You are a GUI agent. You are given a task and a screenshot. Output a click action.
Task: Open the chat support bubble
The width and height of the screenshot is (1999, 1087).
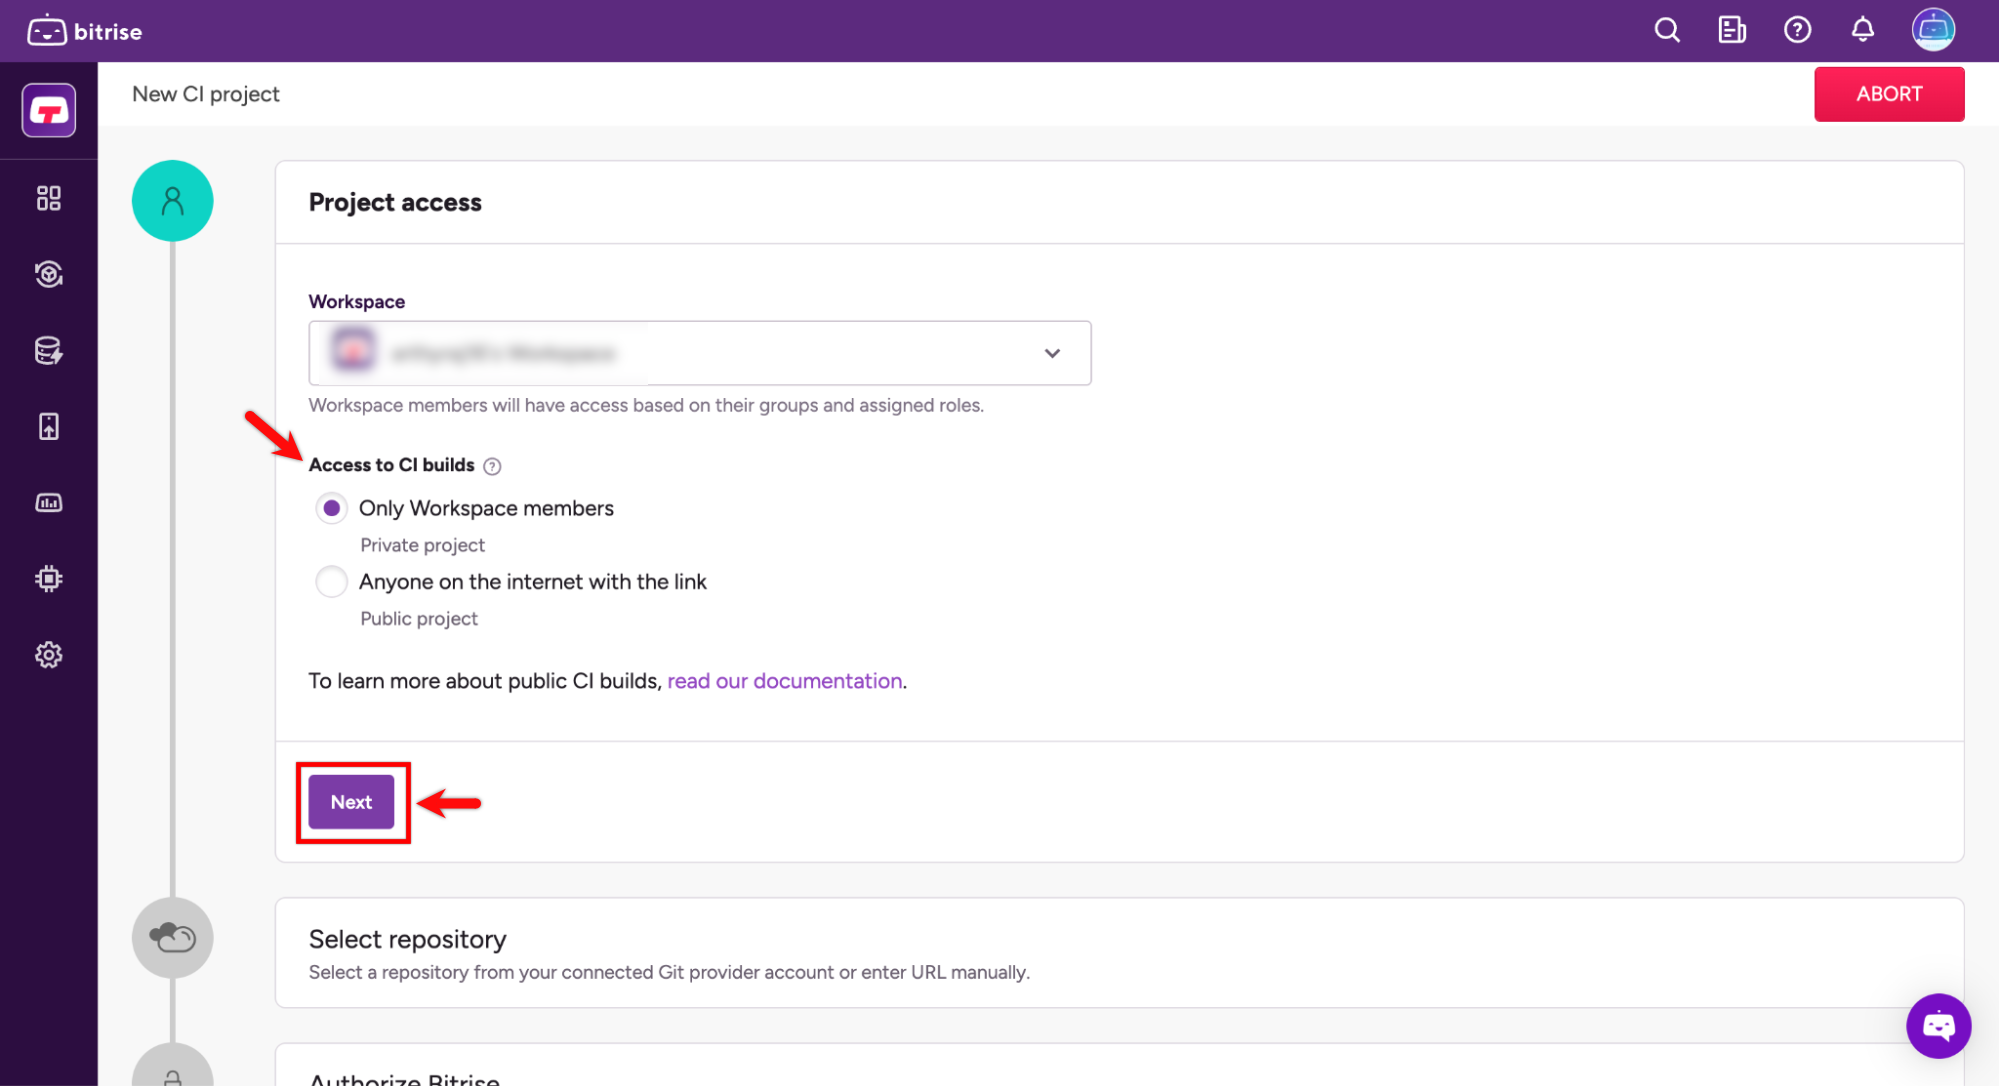coord(1938,1026)
